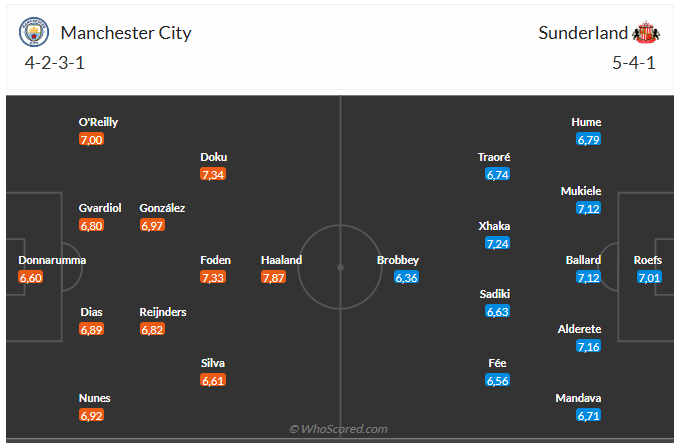The height and width of the screenshot is (443, 675).
Task: Open the Sunderland team name link
Action: pos(583,33)
